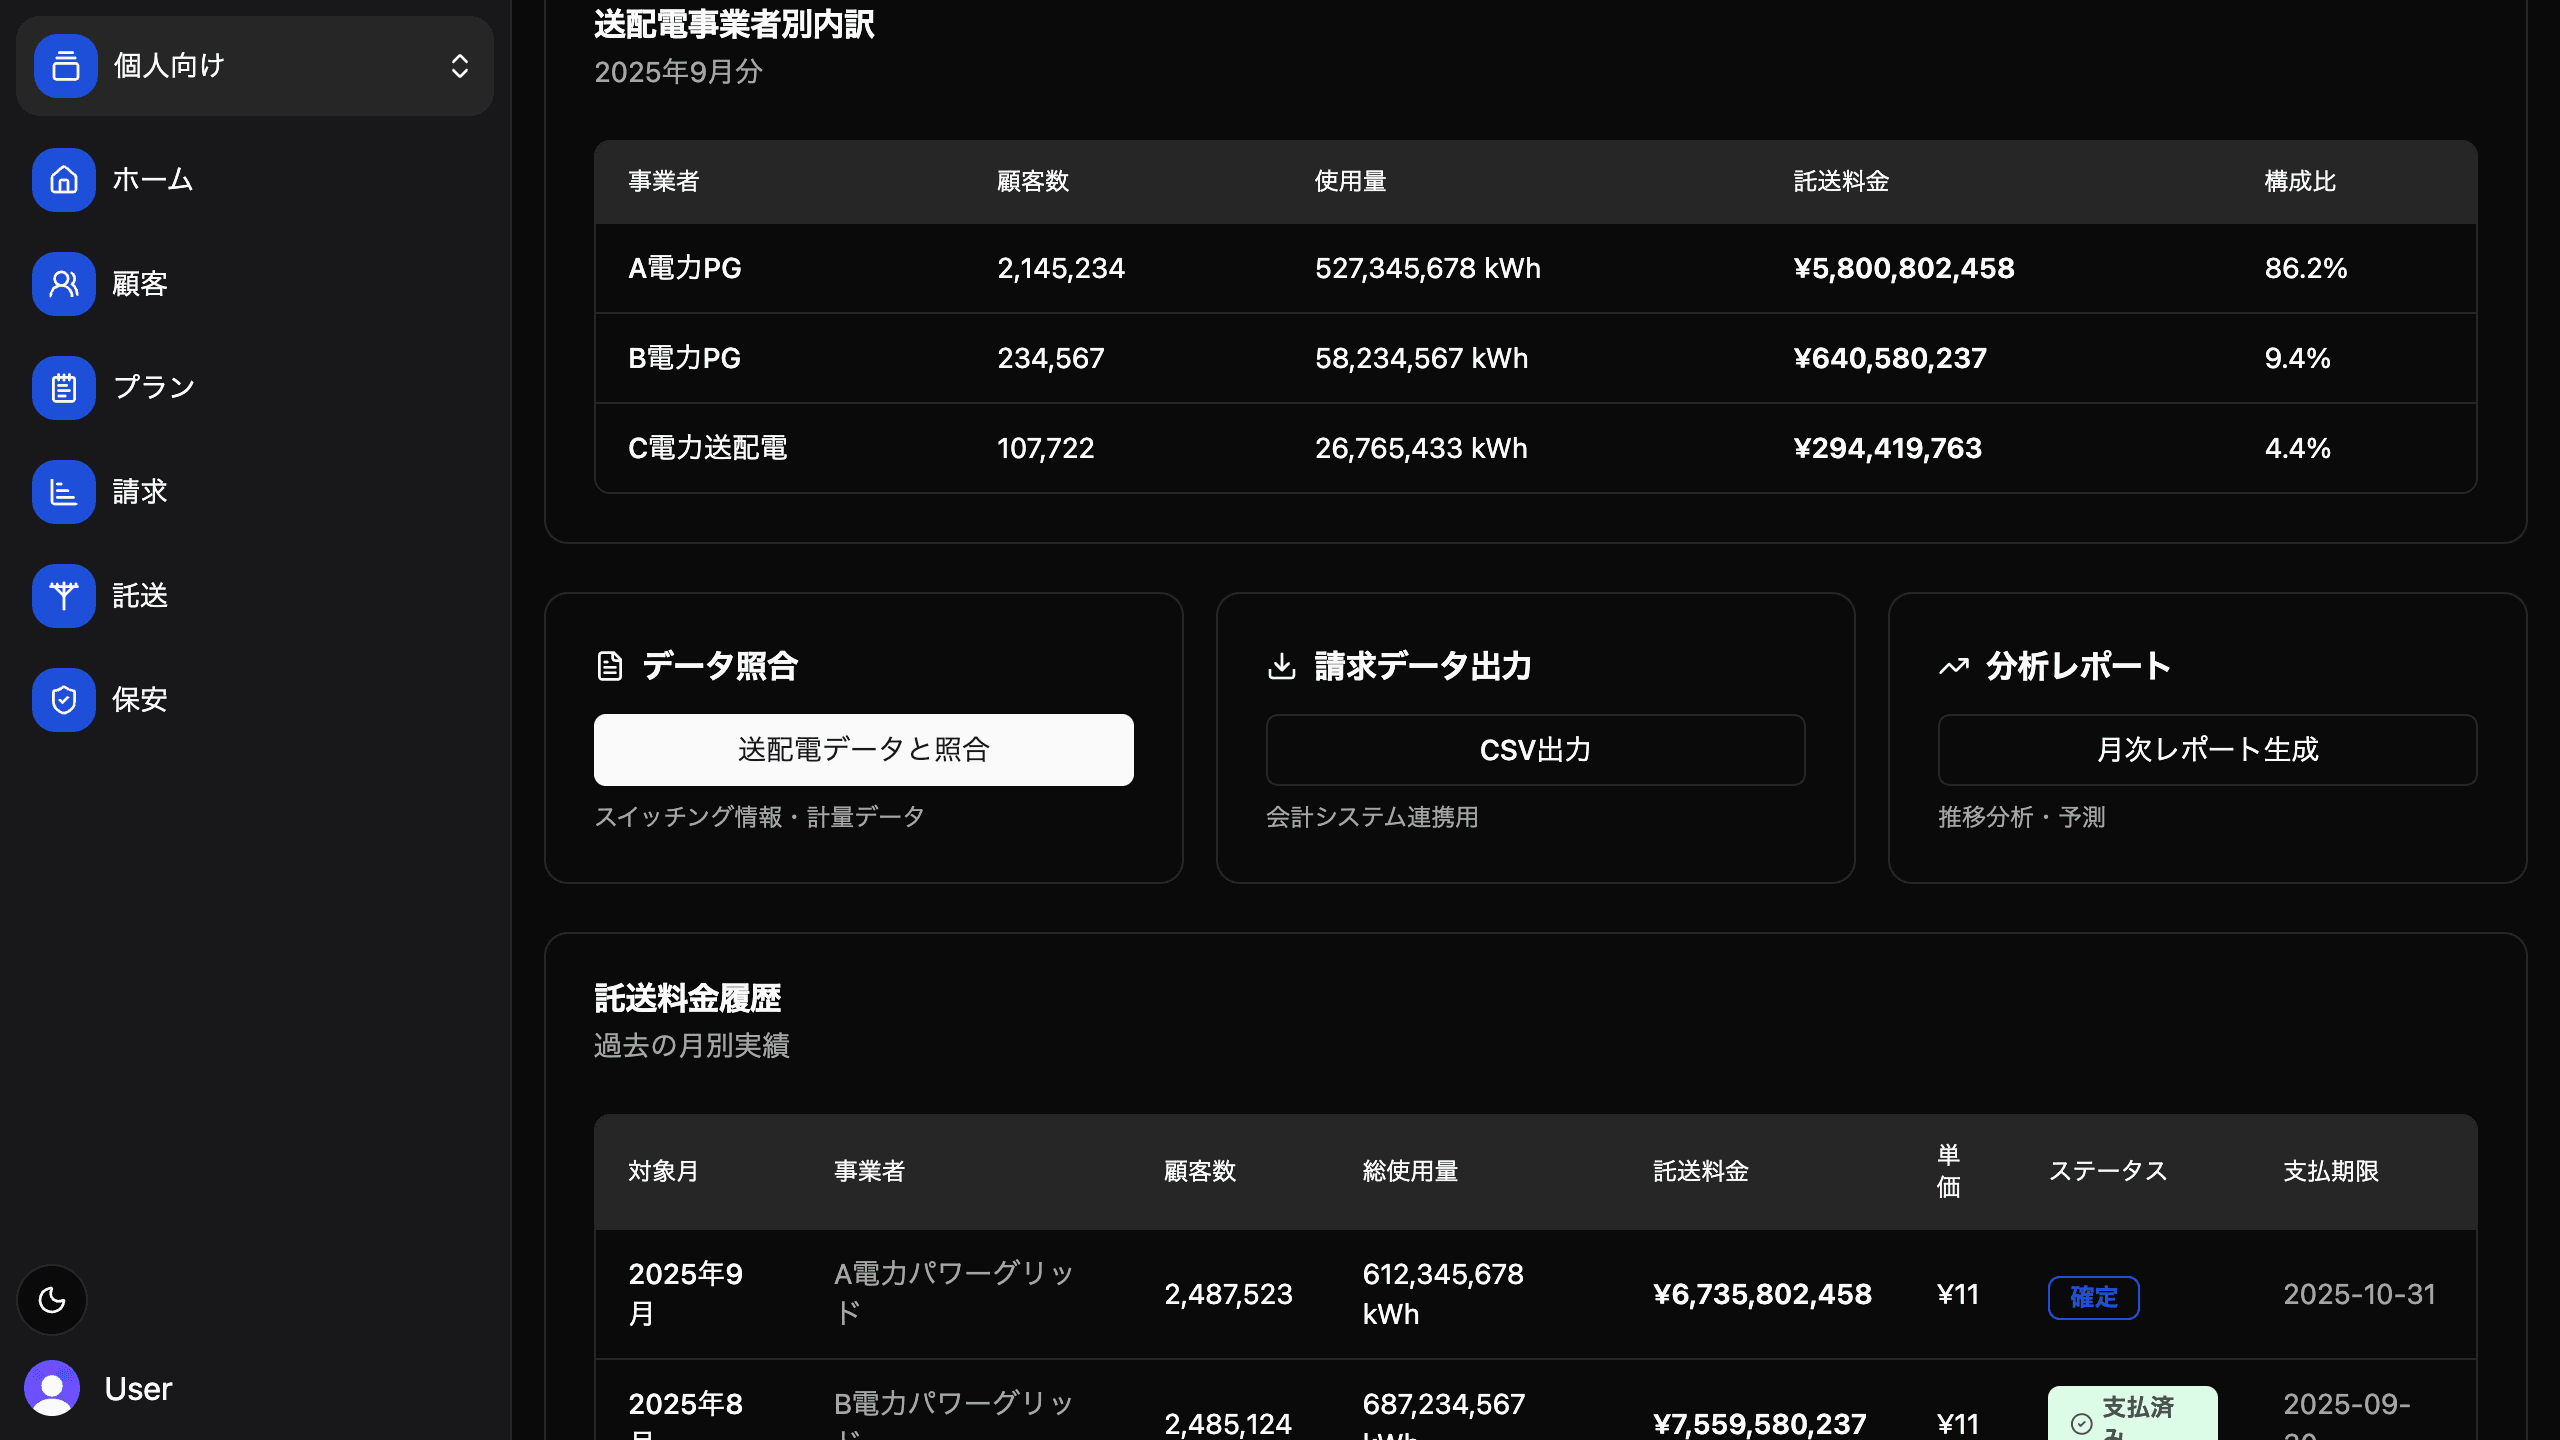Click the 確定 status badge
Viewport: 2560px width, 1440px height.
tap(2093, 1297)
